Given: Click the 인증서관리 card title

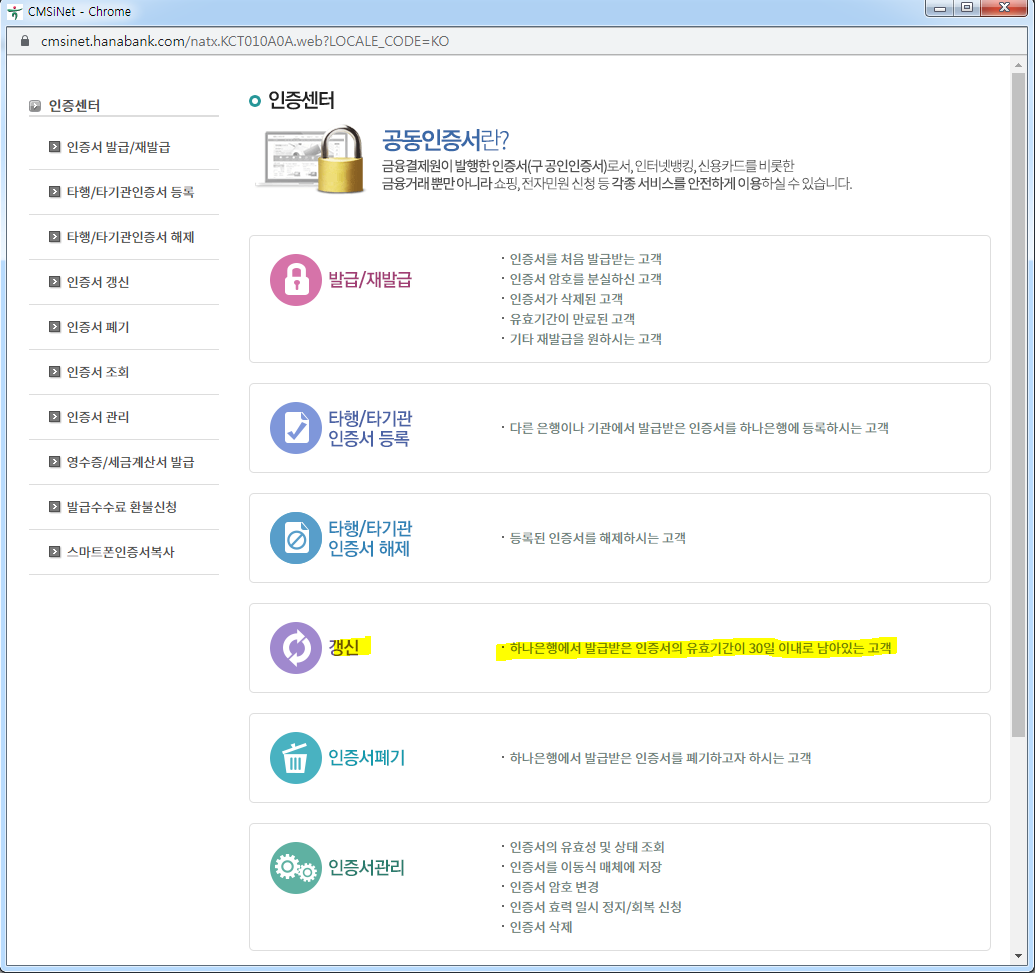Looking at the screenshot, I should (x=366, y=867).
